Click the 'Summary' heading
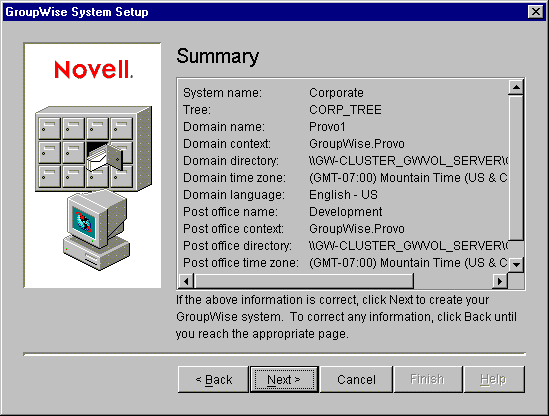The width and height of the screenshot is (549, 416). click(217, 56)
